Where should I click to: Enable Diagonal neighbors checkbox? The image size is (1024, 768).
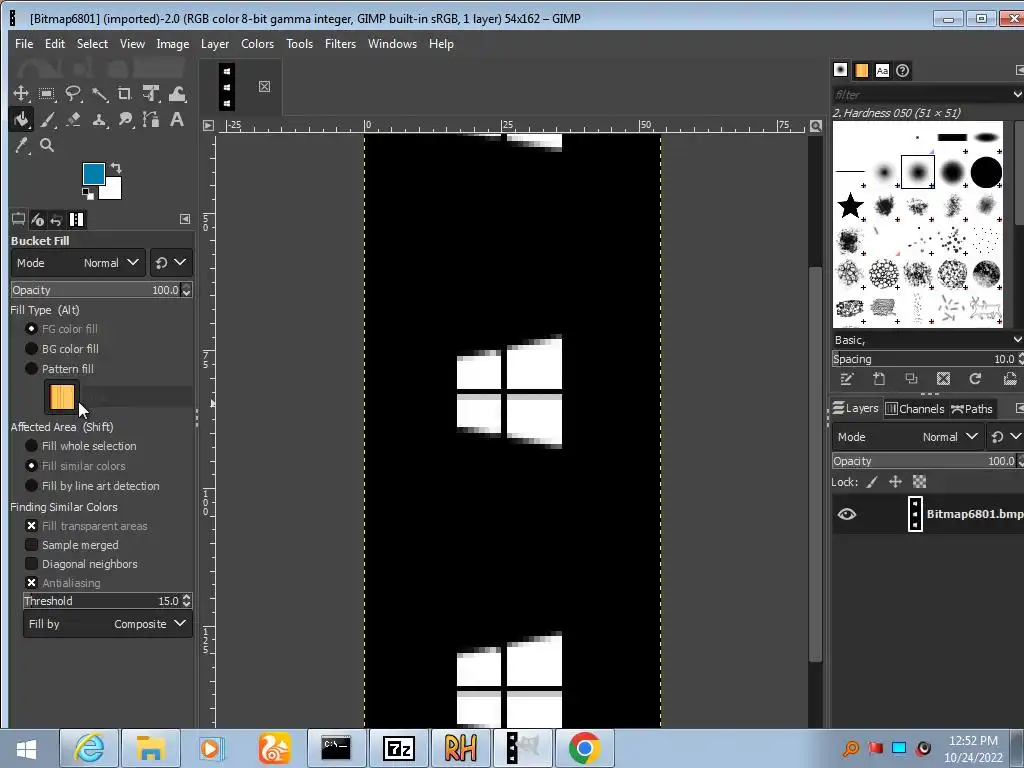31,564
